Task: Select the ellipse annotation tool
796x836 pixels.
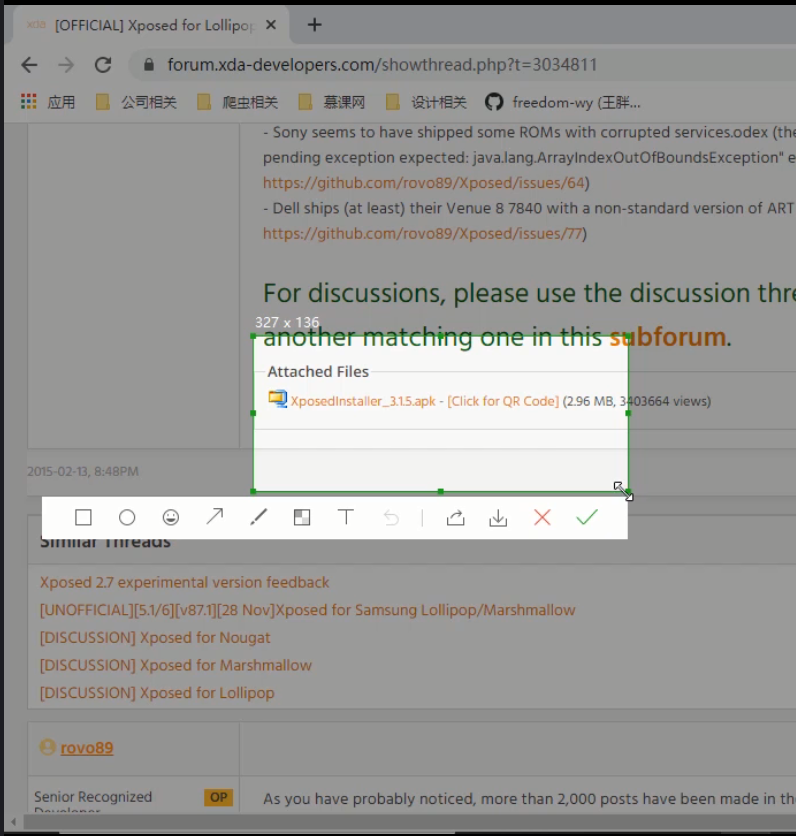Action: 127,517
